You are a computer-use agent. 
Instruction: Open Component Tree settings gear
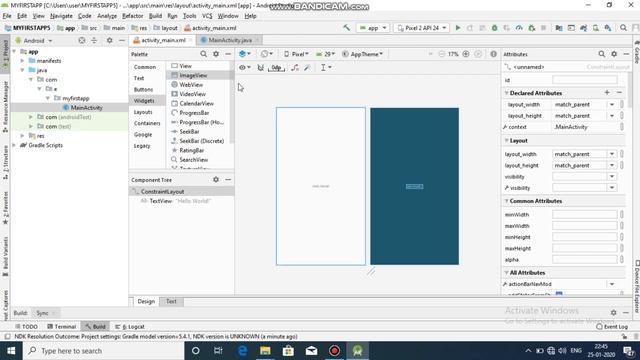216,180
